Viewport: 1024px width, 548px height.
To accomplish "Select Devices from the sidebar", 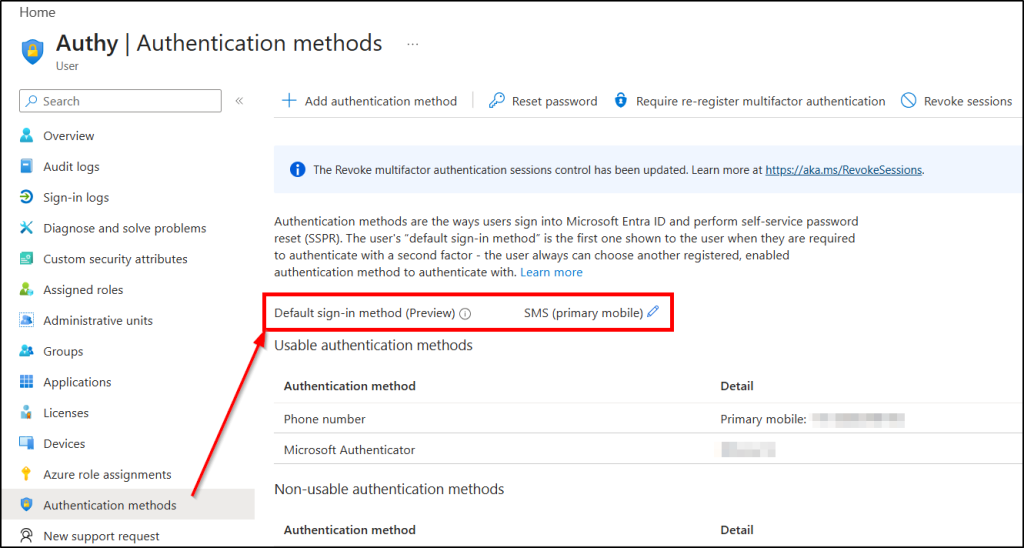I will (x=65, y=444).
